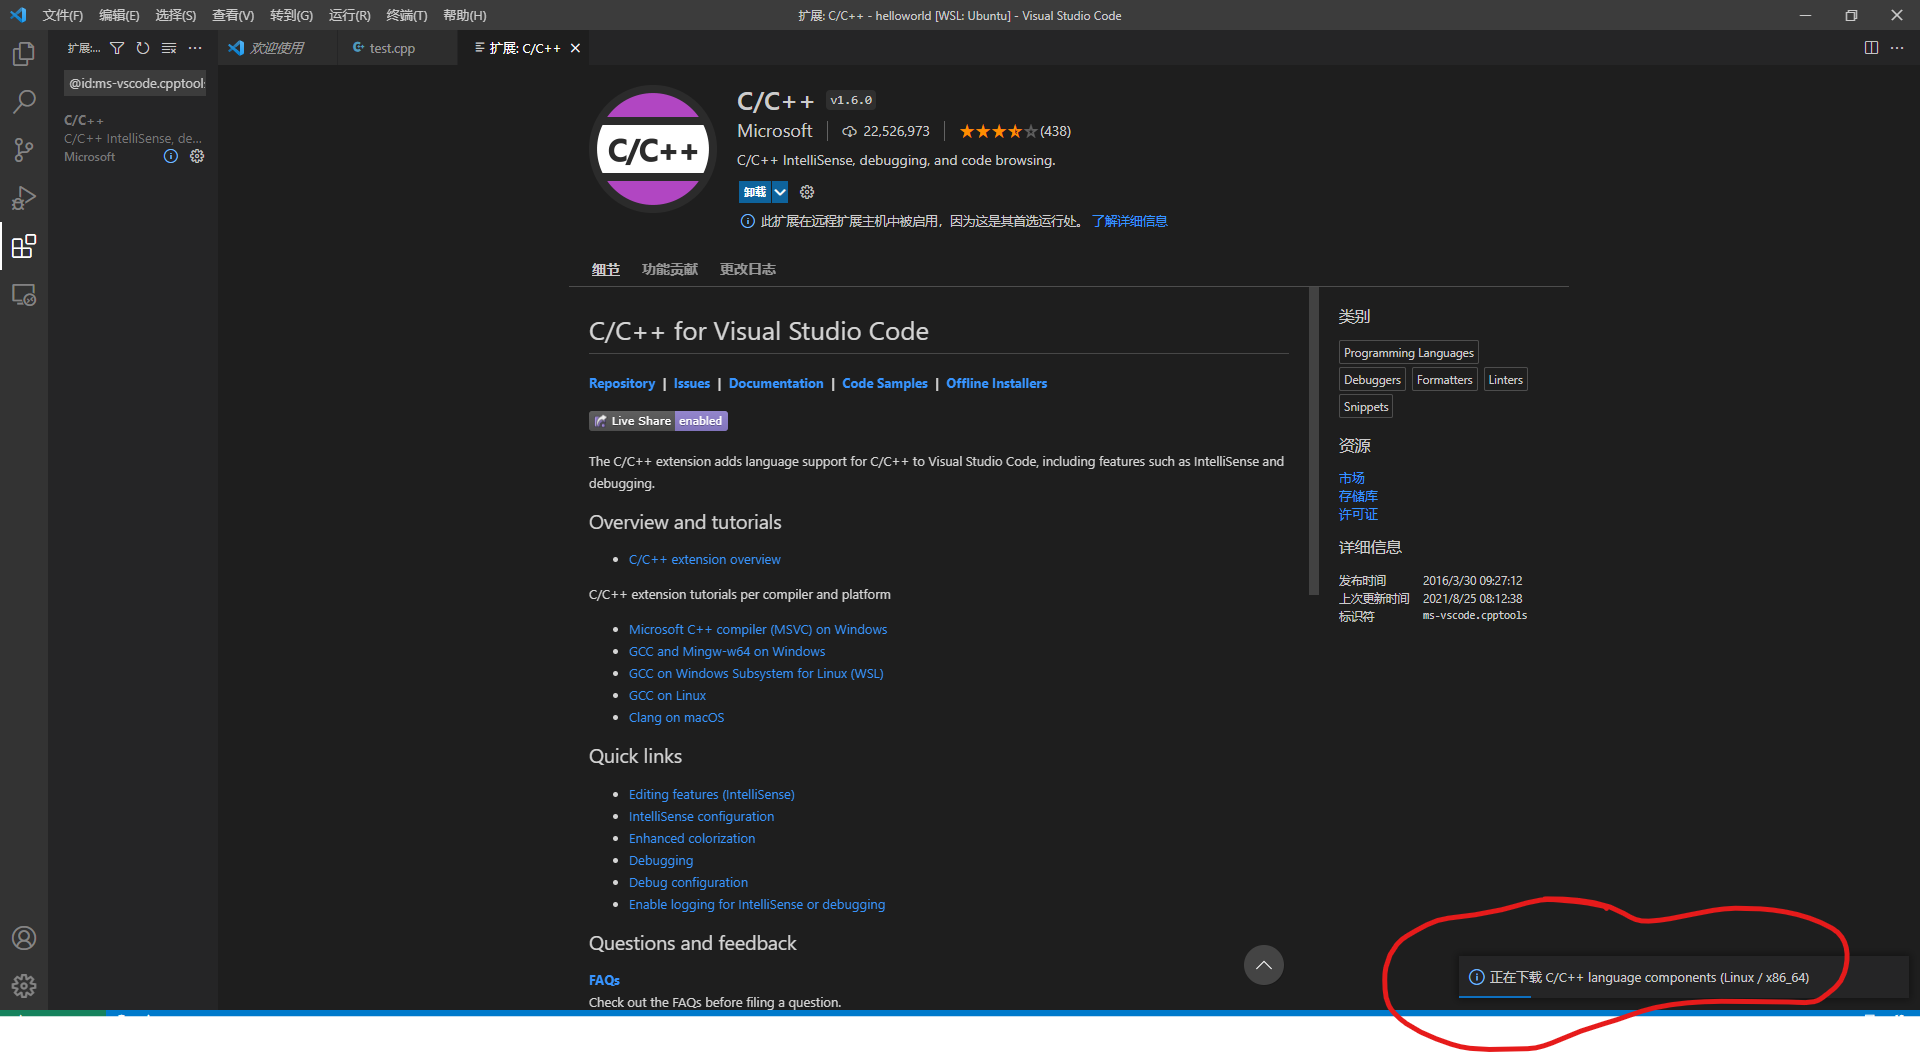Viewport: 1920px width, 1056px height.
Task: Open the 市场 marketplace resource link
Action: tap(1351, 478)
